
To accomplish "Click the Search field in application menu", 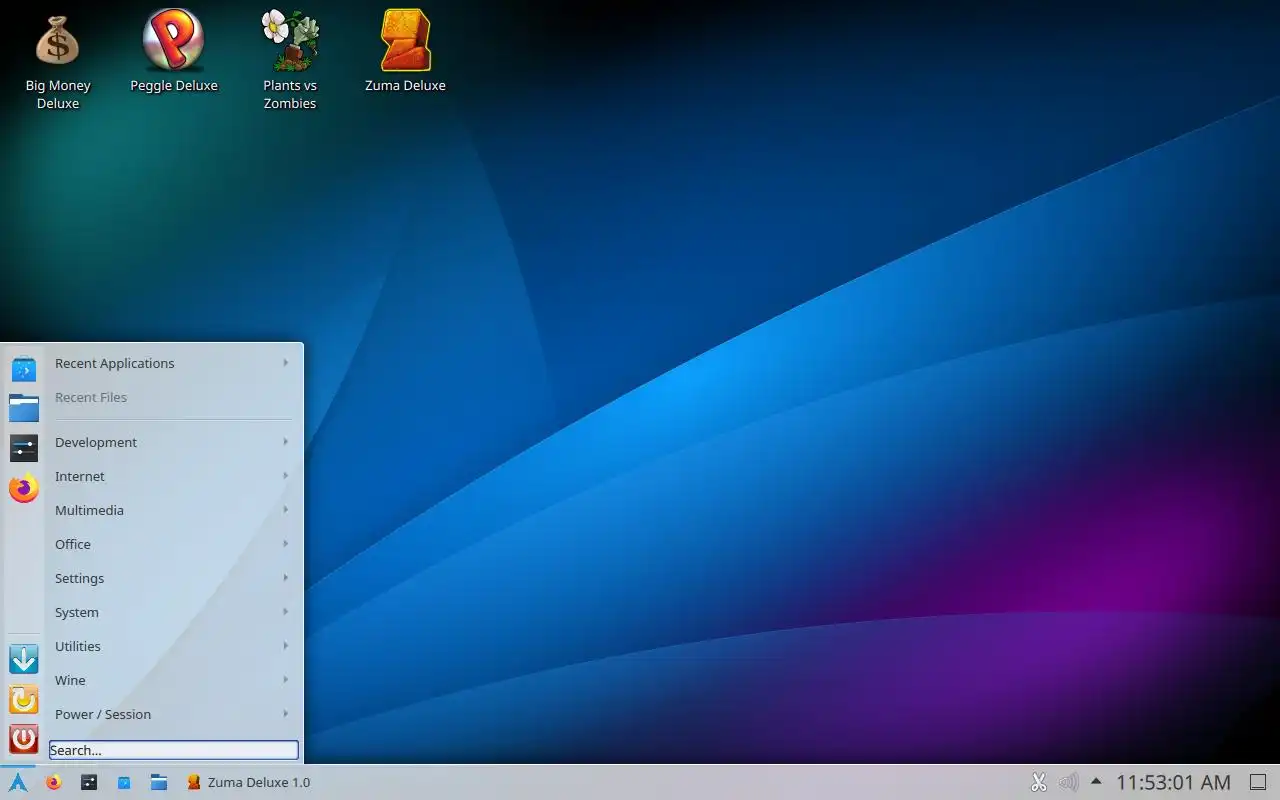I will [174, 750].
